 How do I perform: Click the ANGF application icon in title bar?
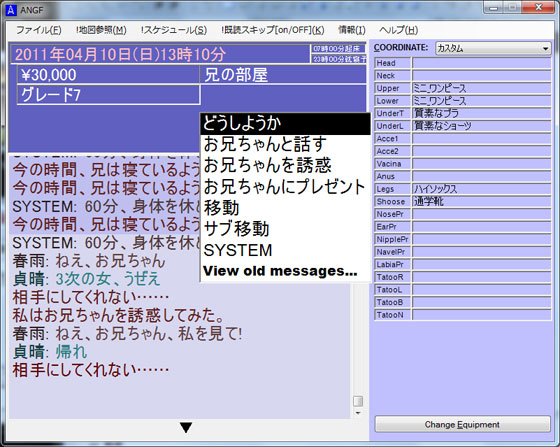click(11, 10)
